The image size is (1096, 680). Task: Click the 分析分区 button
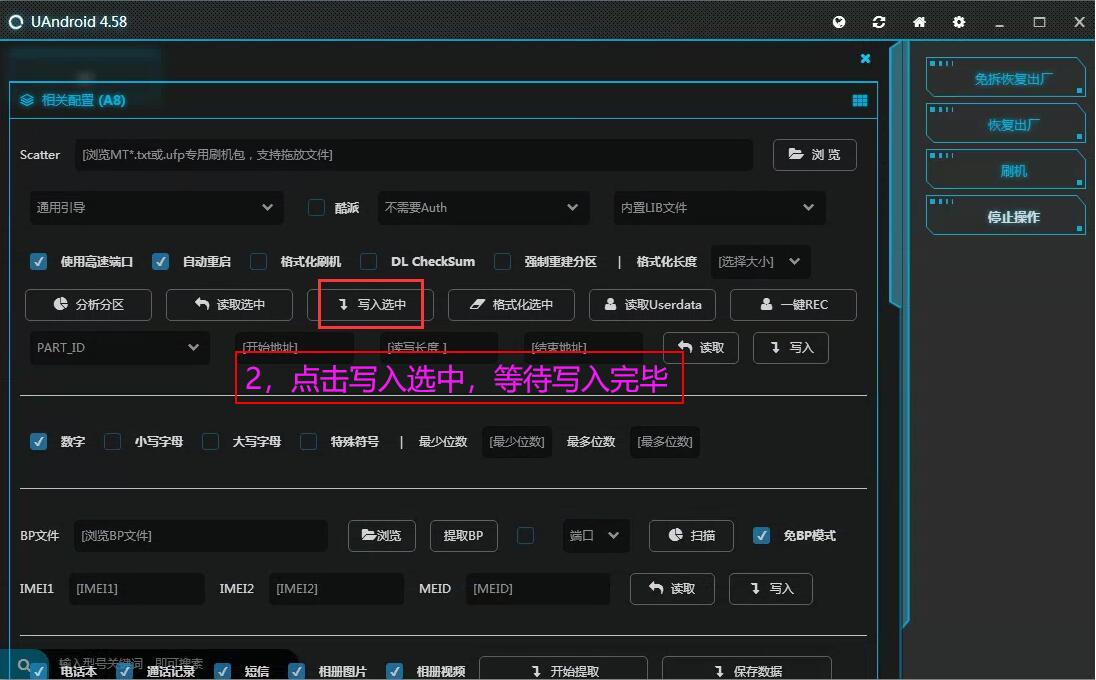[88, 305]
